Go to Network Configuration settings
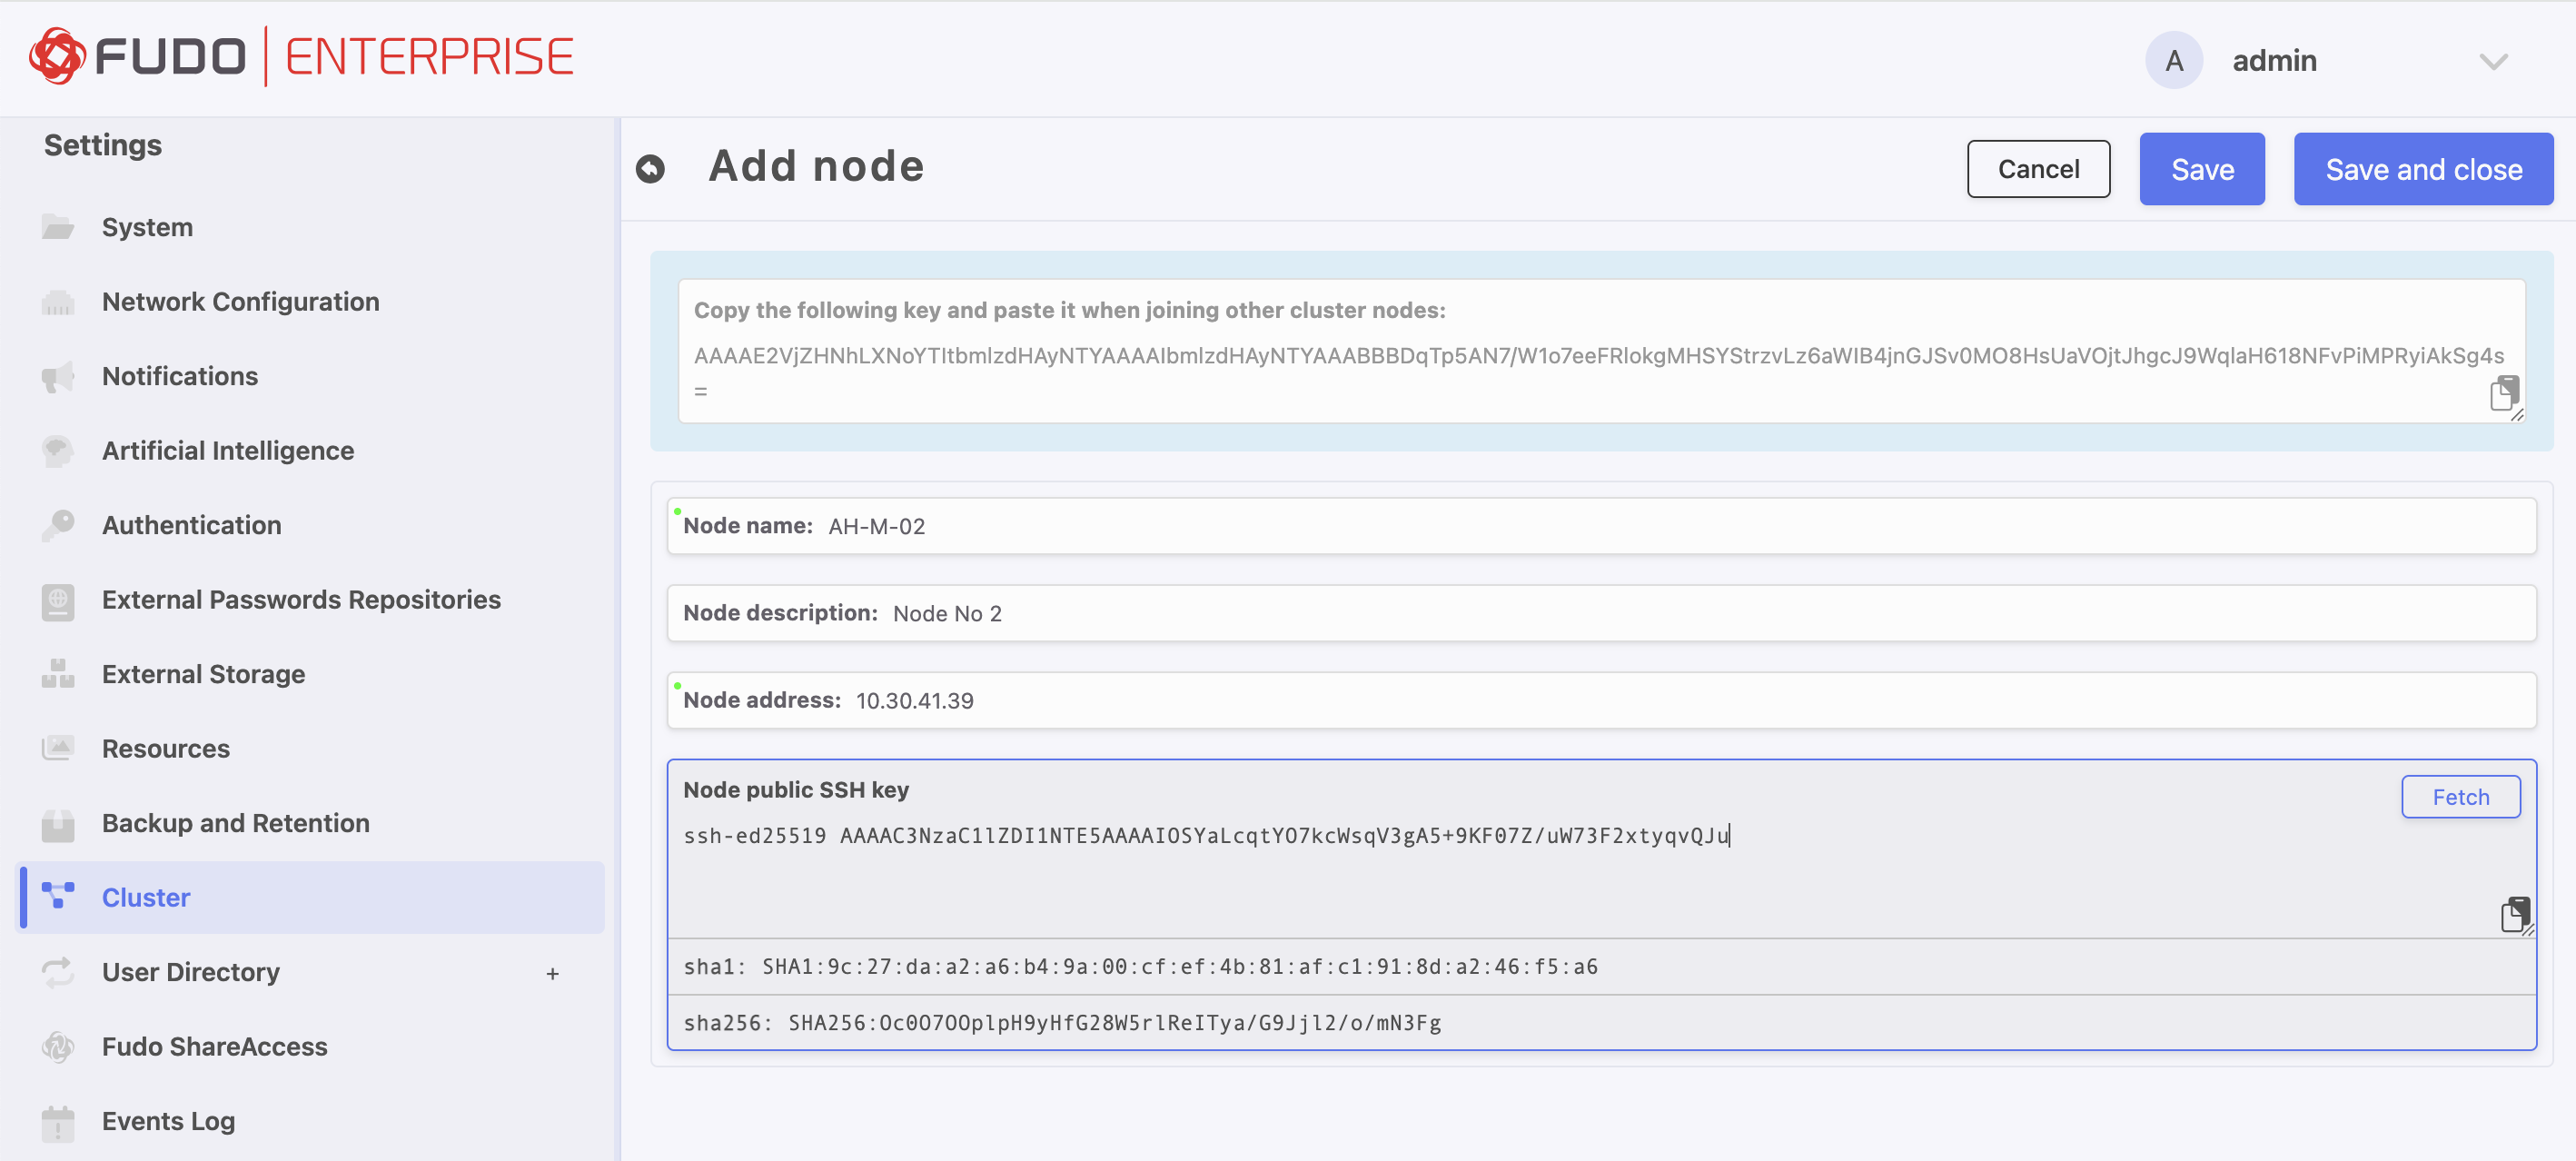The width and height of the screenshot is (2576, 1161). (240, 302)
